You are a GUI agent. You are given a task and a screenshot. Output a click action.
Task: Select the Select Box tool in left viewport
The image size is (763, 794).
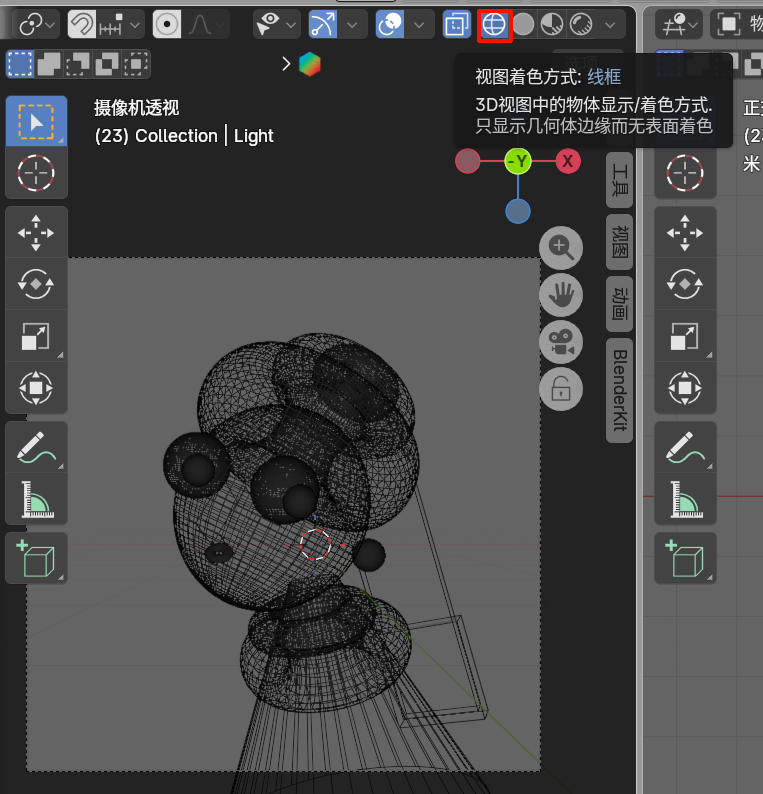pyautogui.click(x=36, y=122)
